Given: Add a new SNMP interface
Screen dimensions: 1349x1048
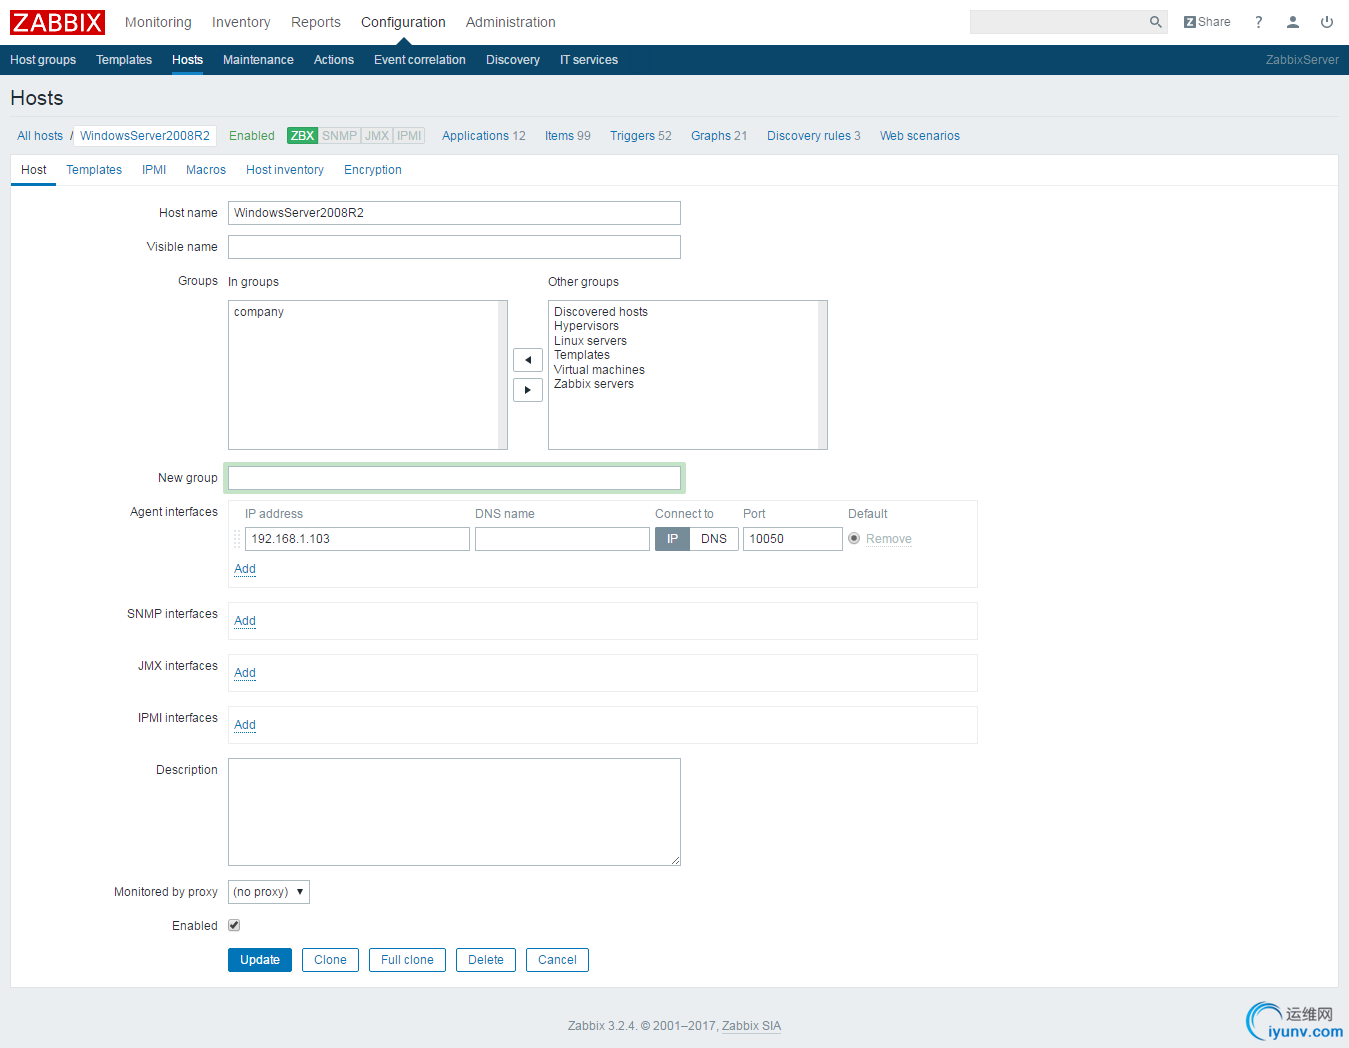Looking at the screenshot, I should (245, 621).
